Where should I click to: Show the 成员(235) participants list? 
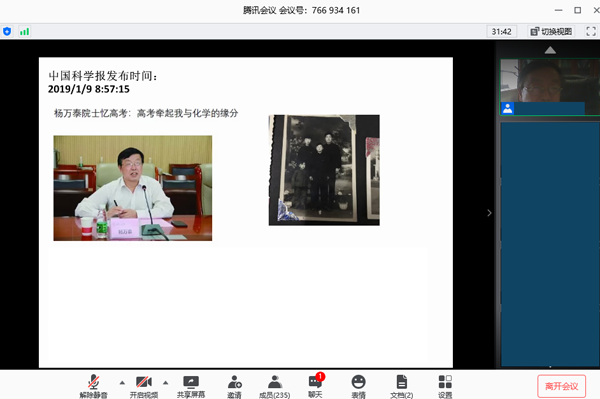[x=274, y=386]
